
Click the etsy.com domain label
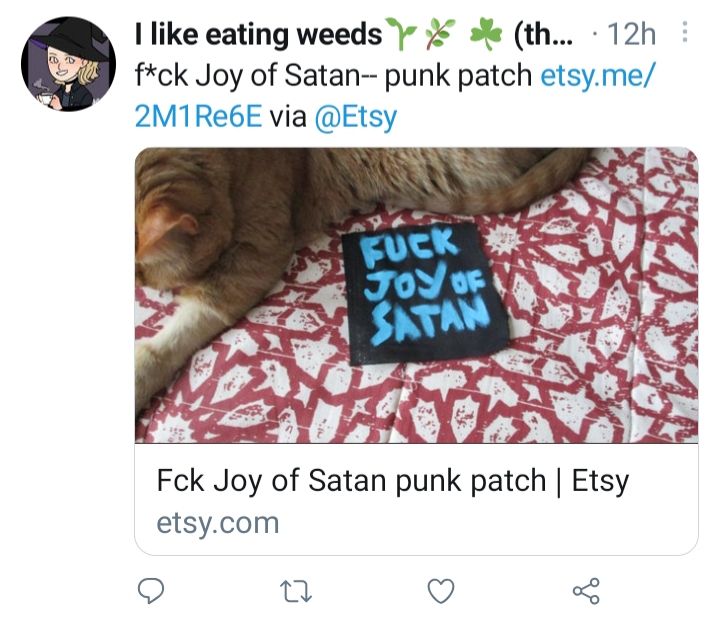(218, 523)
